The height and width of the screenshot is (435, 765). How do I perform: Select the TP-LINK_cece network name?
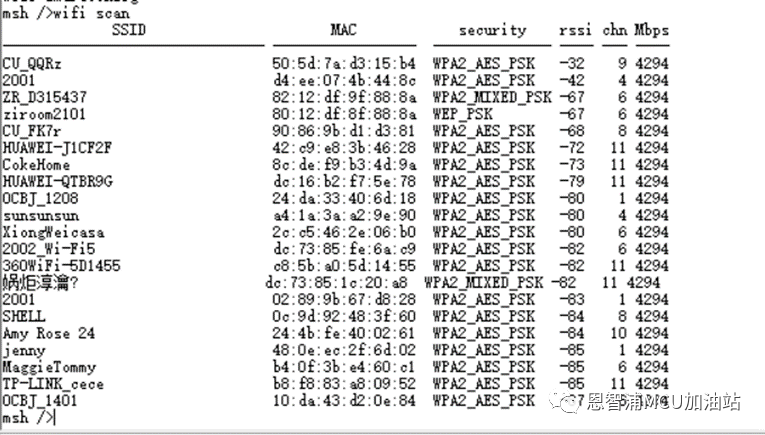coord(53,384)
